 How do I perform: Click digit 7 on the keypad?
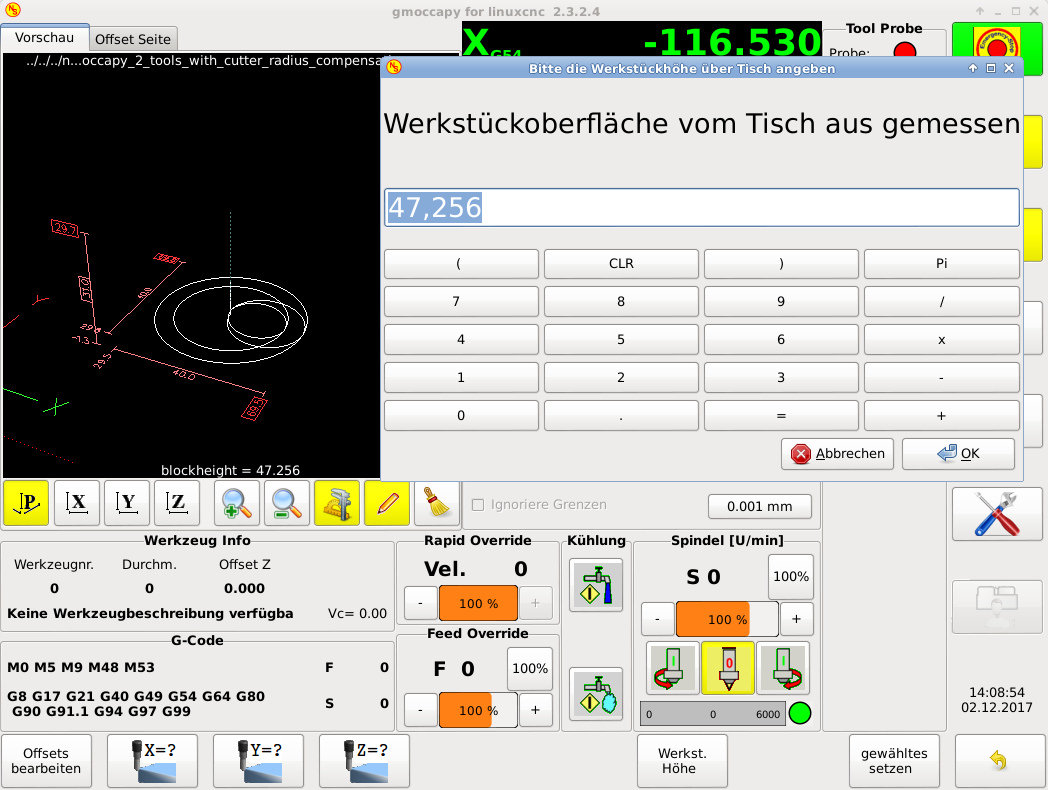coord(461,301)
